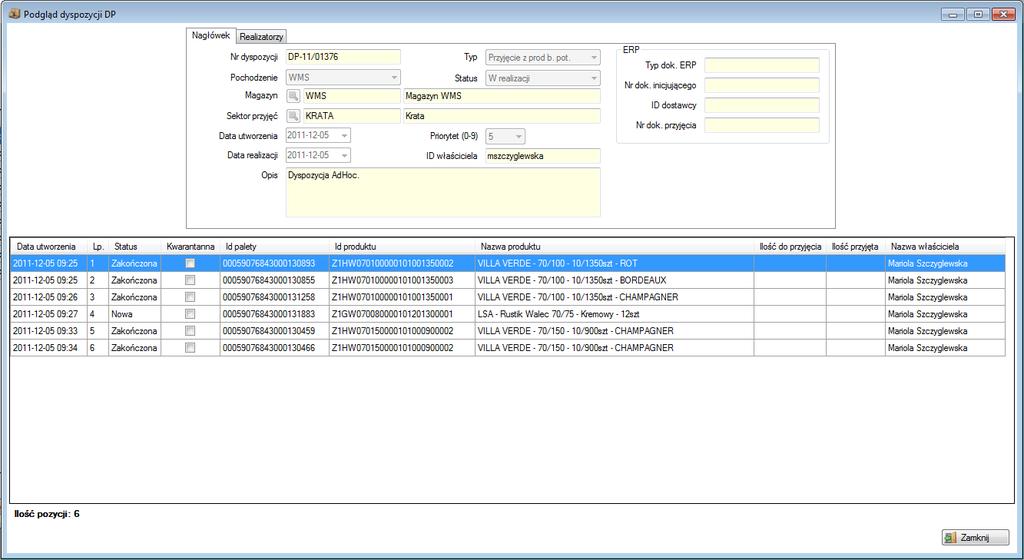This screenshot has height=560, width=1024.
Task: Click the Zamknij button
Action: pyautogui.click(x=975, y=538)
